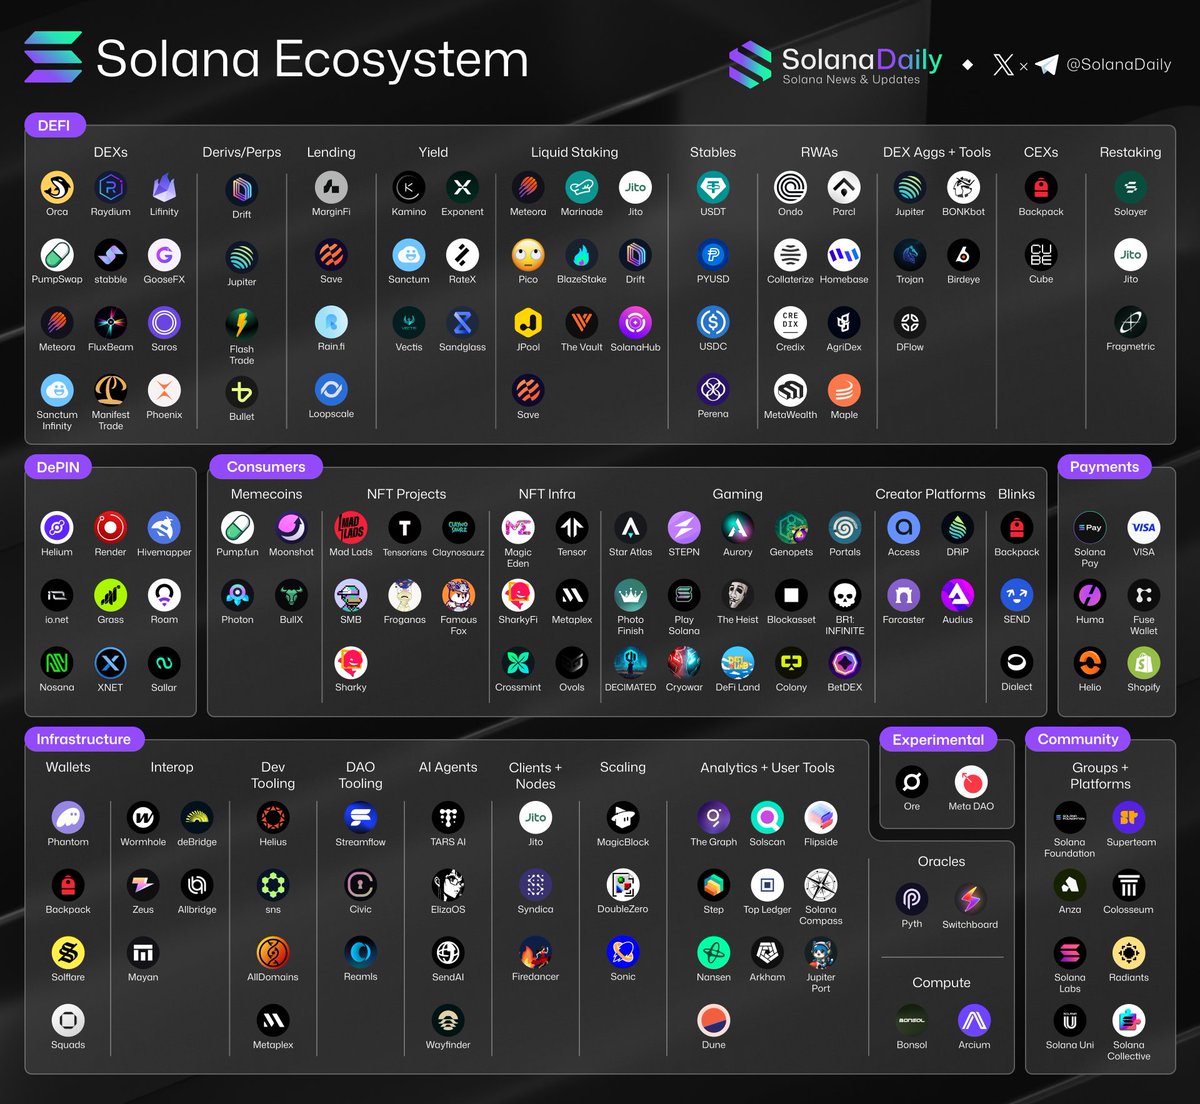This screenshot has height=1104, width=1200.
Task: Click the Payments section tag
Action: click(1104, 467)
